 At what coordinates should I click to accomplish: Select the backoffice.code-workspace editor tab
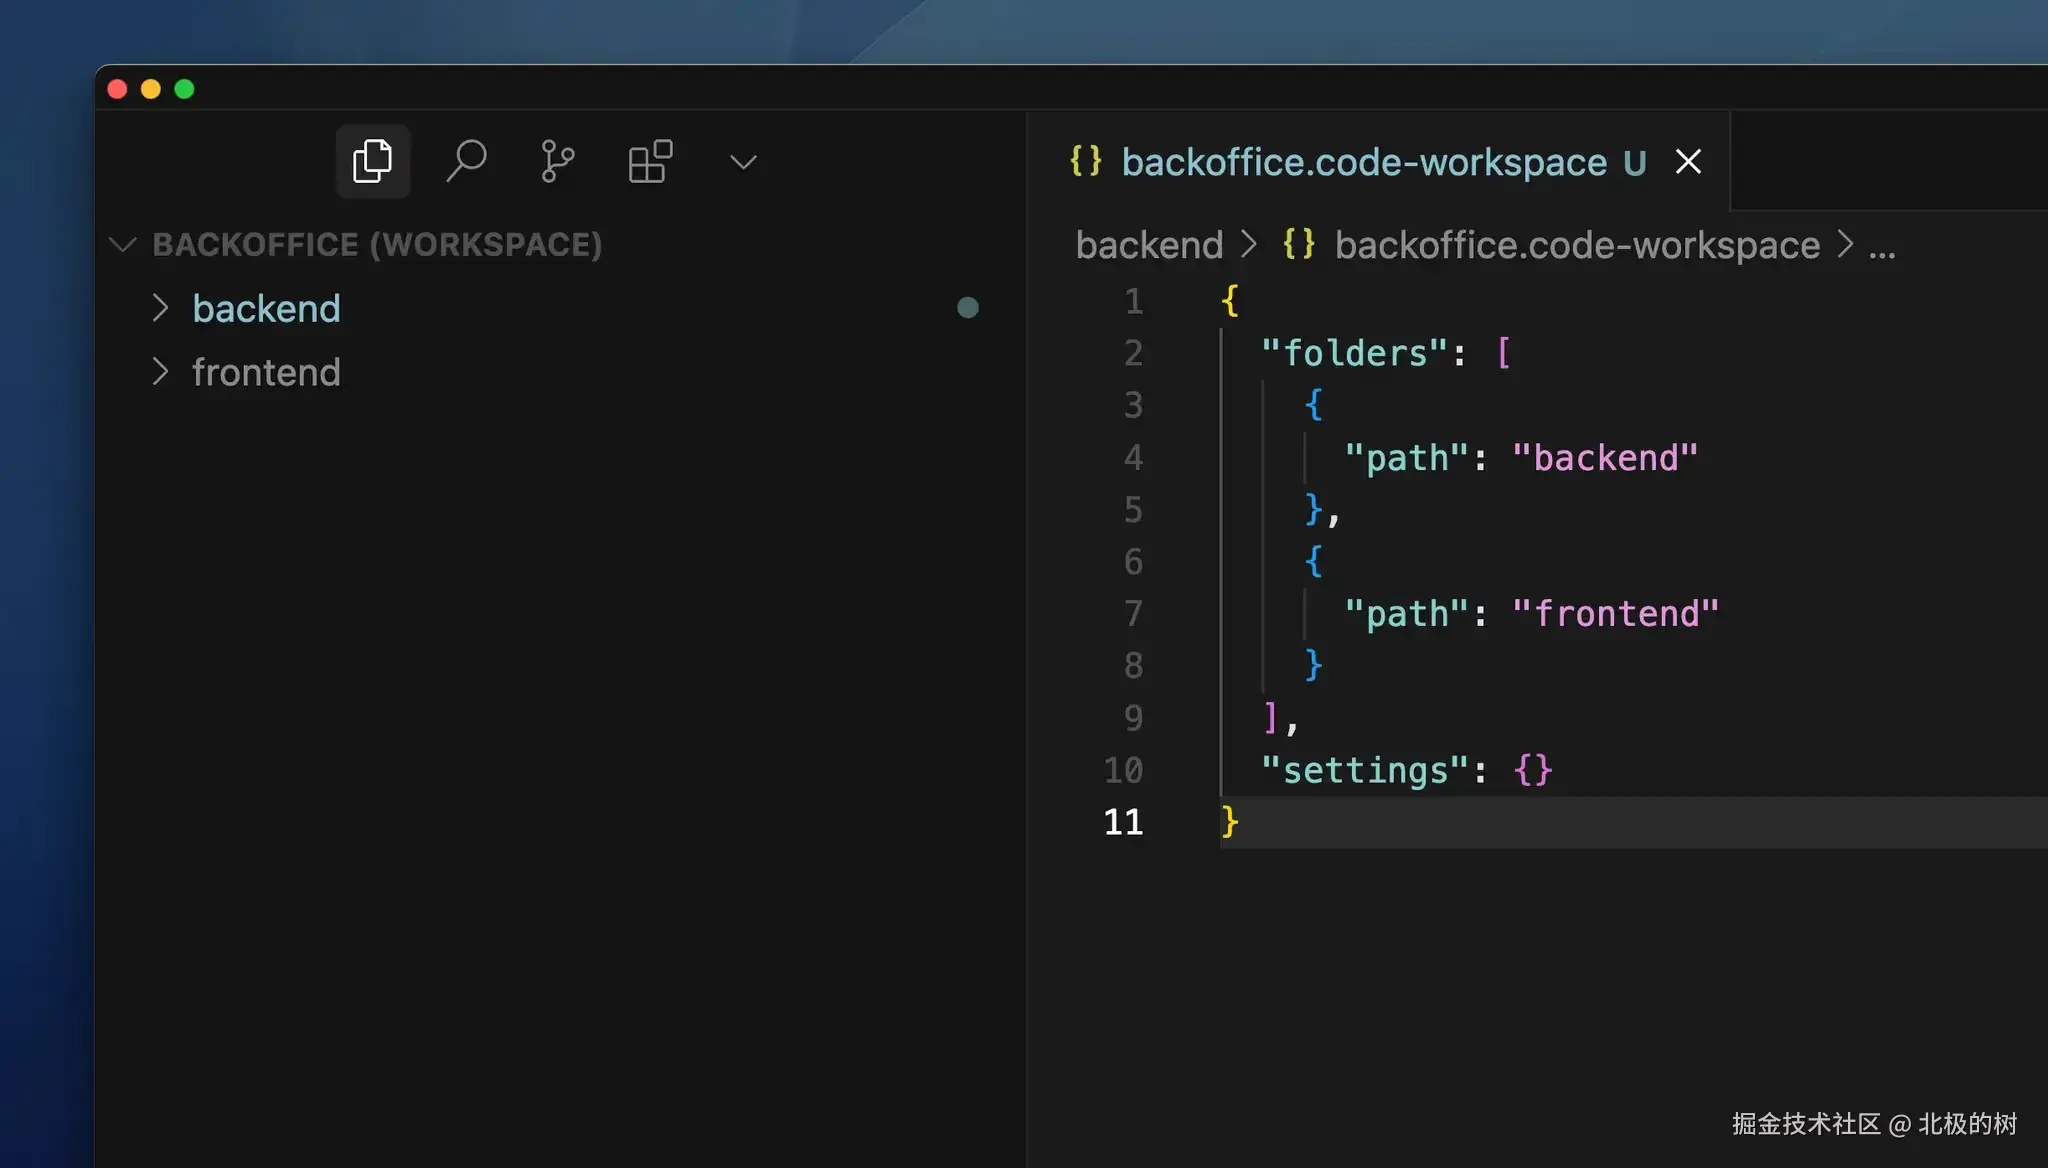1364,162
